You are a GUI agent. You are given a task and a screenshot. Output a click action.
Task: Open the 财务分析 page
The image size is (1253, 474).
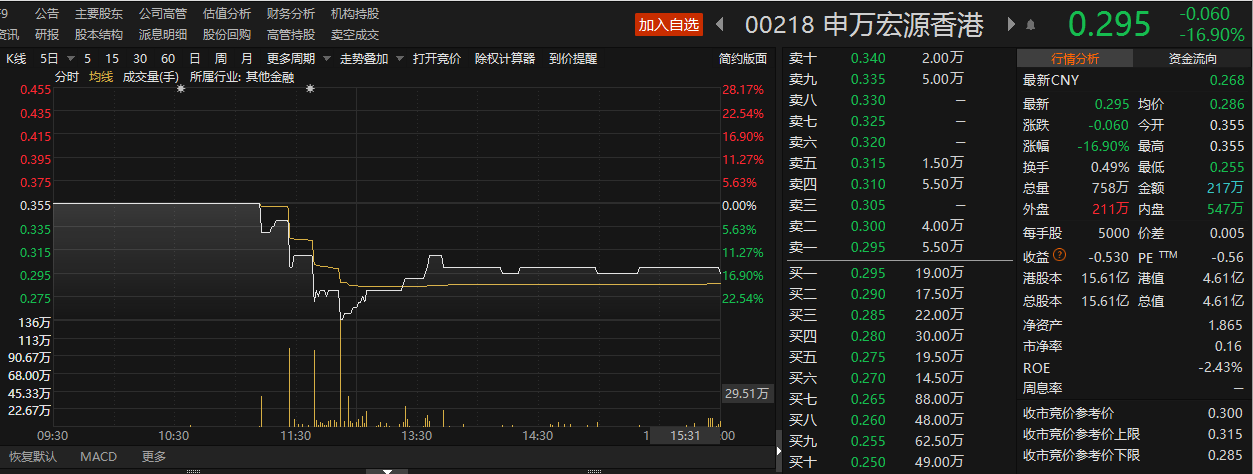pos(291,14)
